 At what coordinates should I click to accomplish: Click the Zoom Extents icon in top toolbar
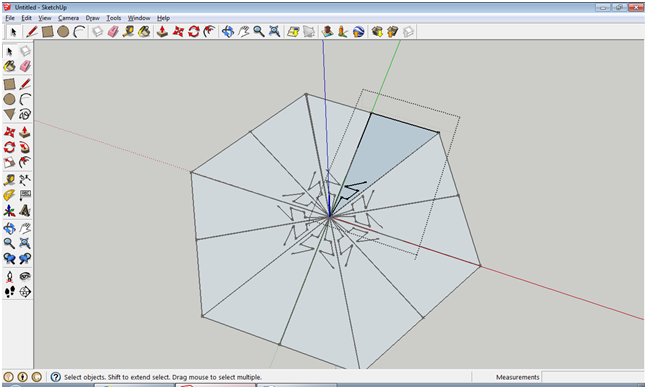pos(274,31)
